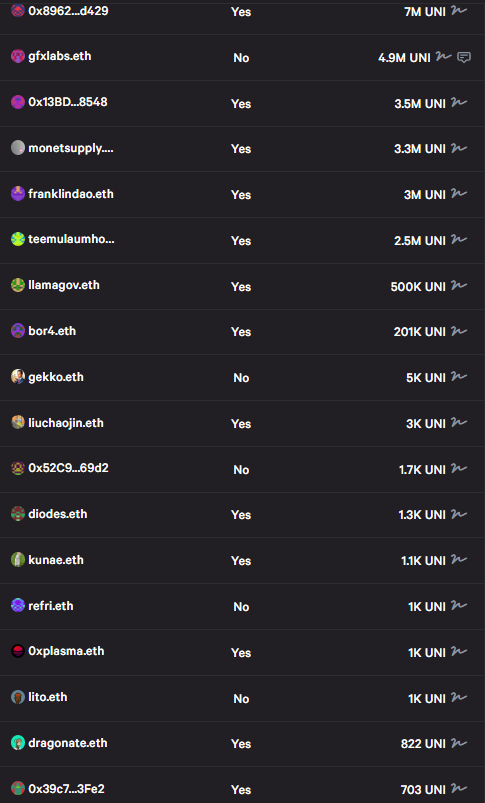This screenshot has height=803, width=485.
Task: Select the refri.eth voter row
Action: coord(242,606)
